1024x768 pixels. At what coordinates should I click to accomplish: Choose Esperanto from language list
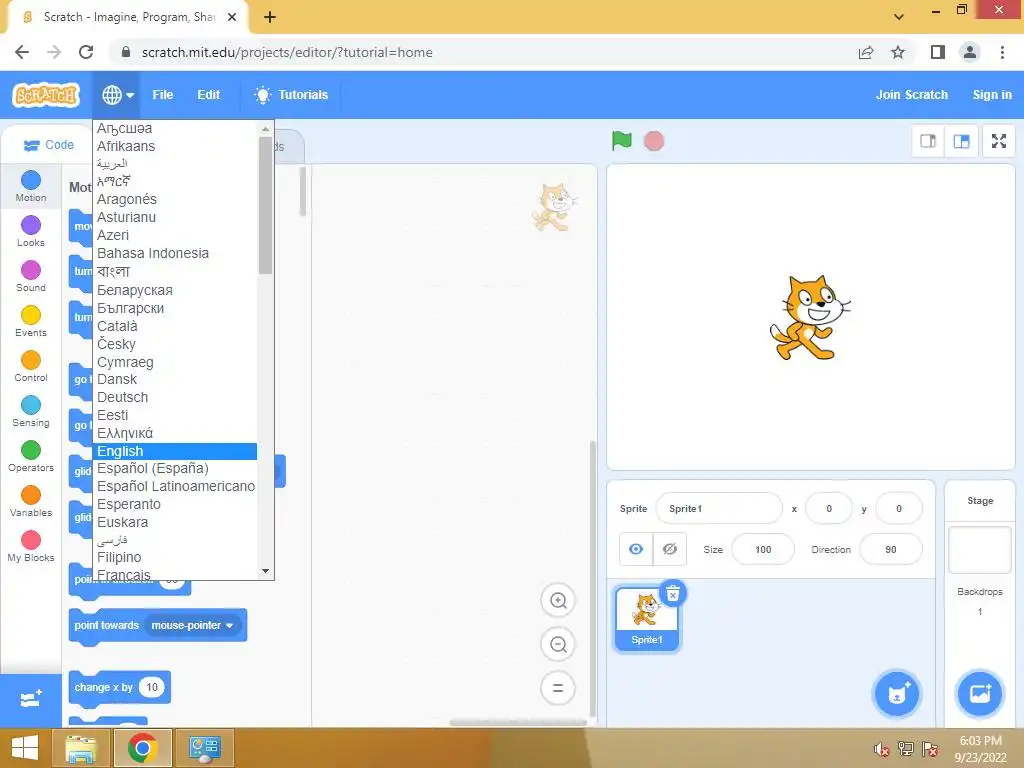[129, 505]
